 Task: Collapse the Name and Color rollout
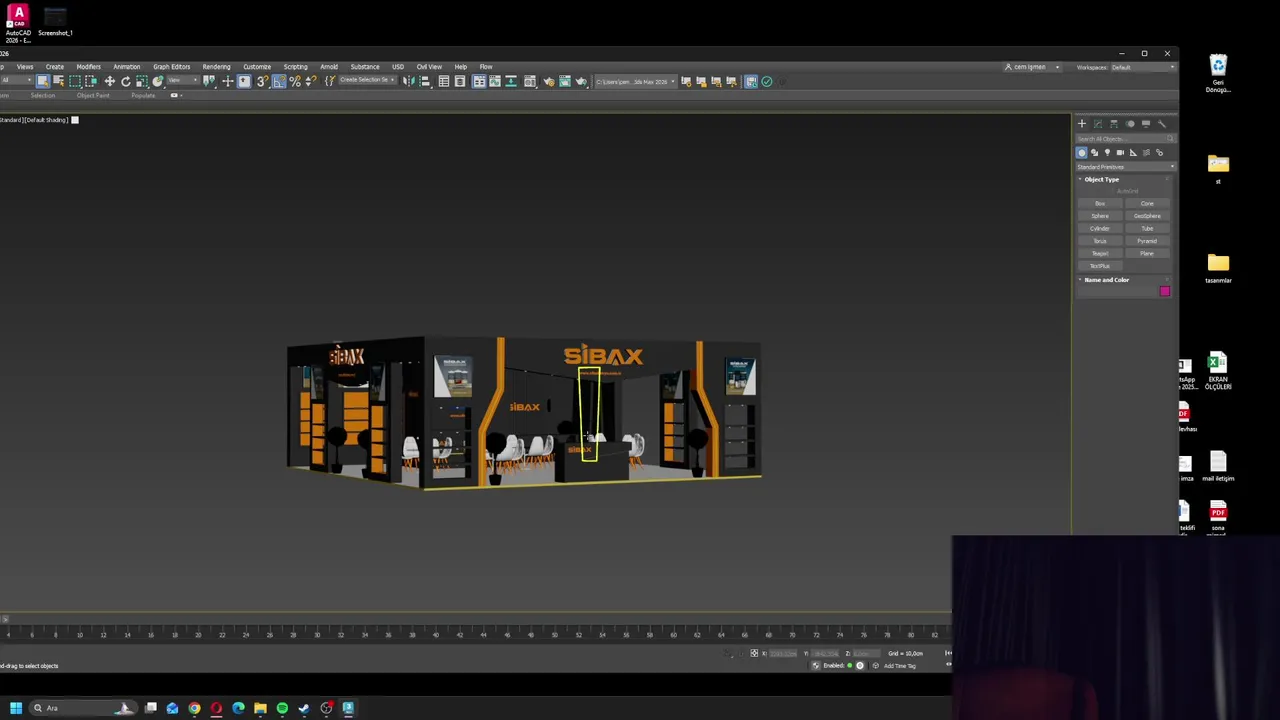1105,280
